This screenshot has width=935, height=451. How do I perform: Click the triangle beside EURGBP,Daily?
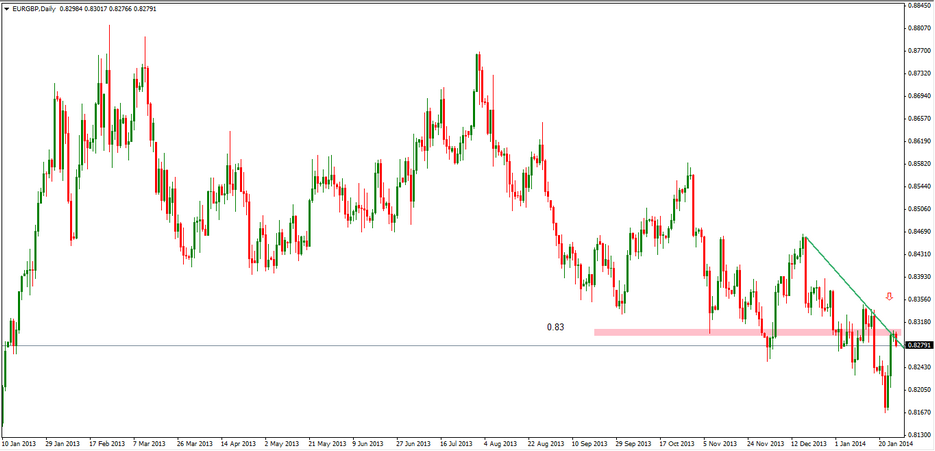6,9
